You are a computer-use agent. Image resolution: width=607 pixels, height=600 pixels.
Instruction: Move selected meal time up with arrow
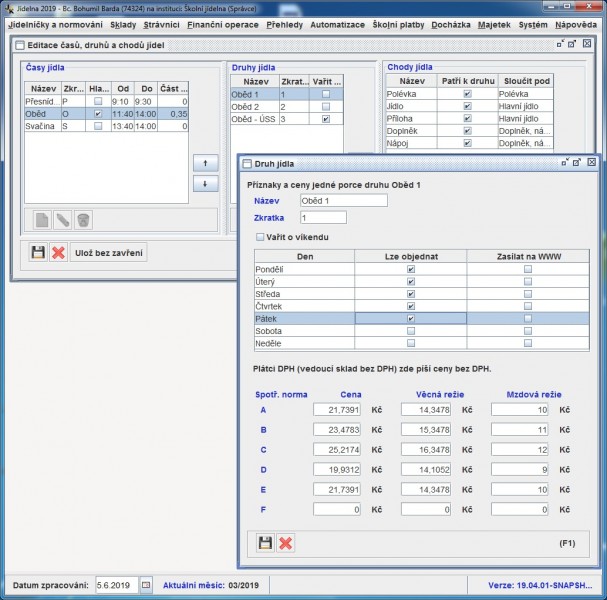click(205, 162)
